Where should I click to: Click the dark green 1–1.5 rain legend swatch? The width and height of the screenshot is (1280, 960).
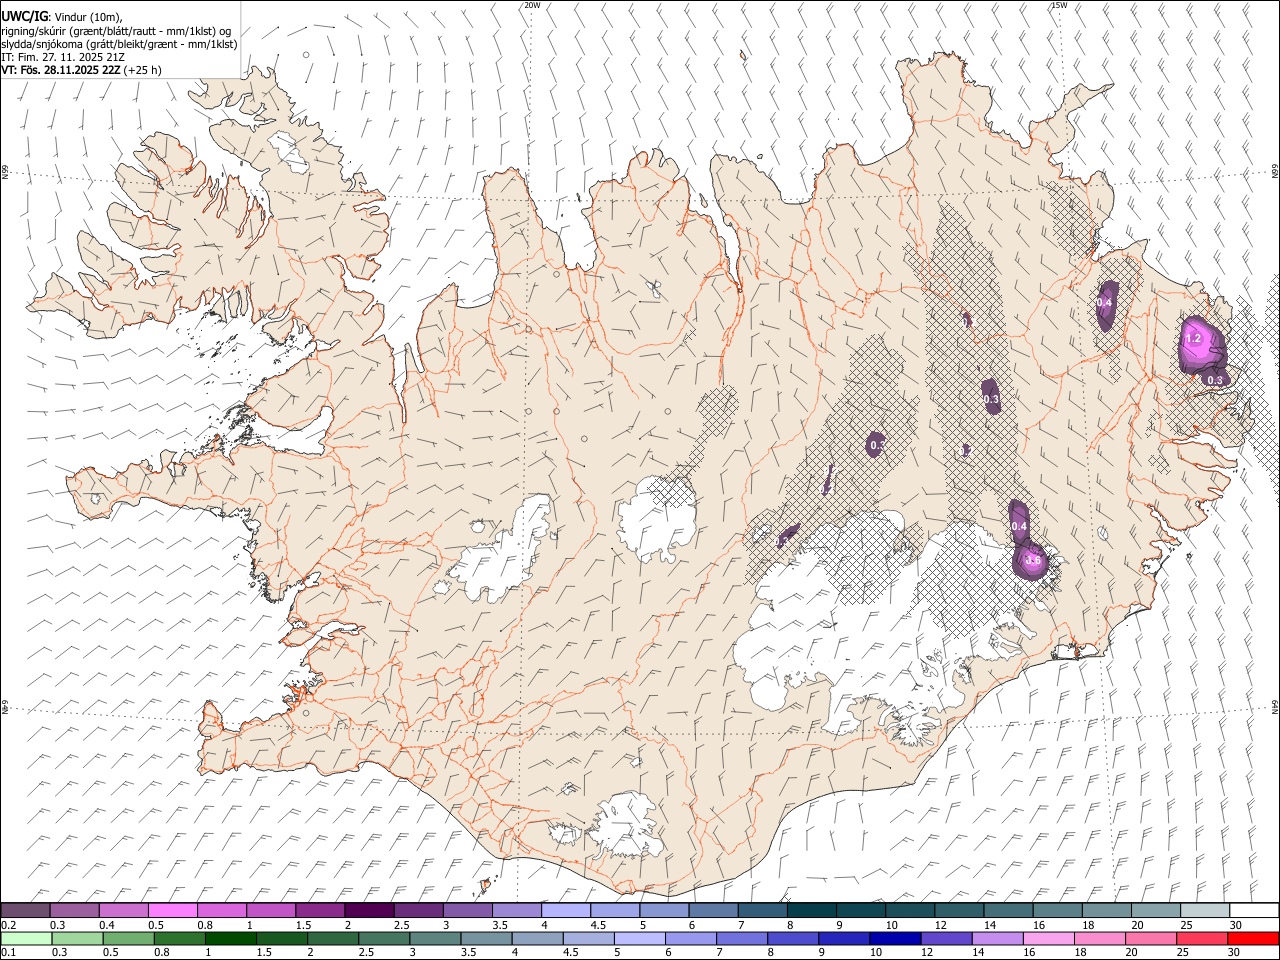click(x=229, y=938)
